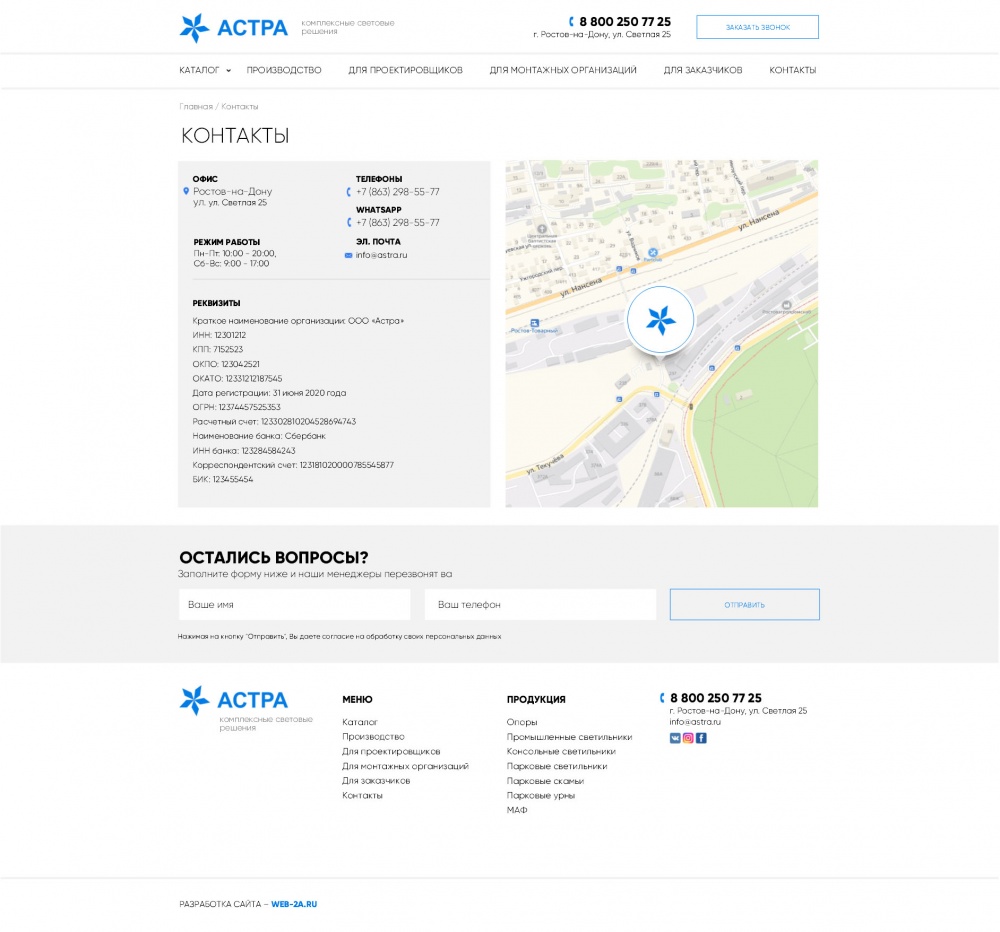
Task: Click the Astra star logo in the footer
Action: click(194, 700)
